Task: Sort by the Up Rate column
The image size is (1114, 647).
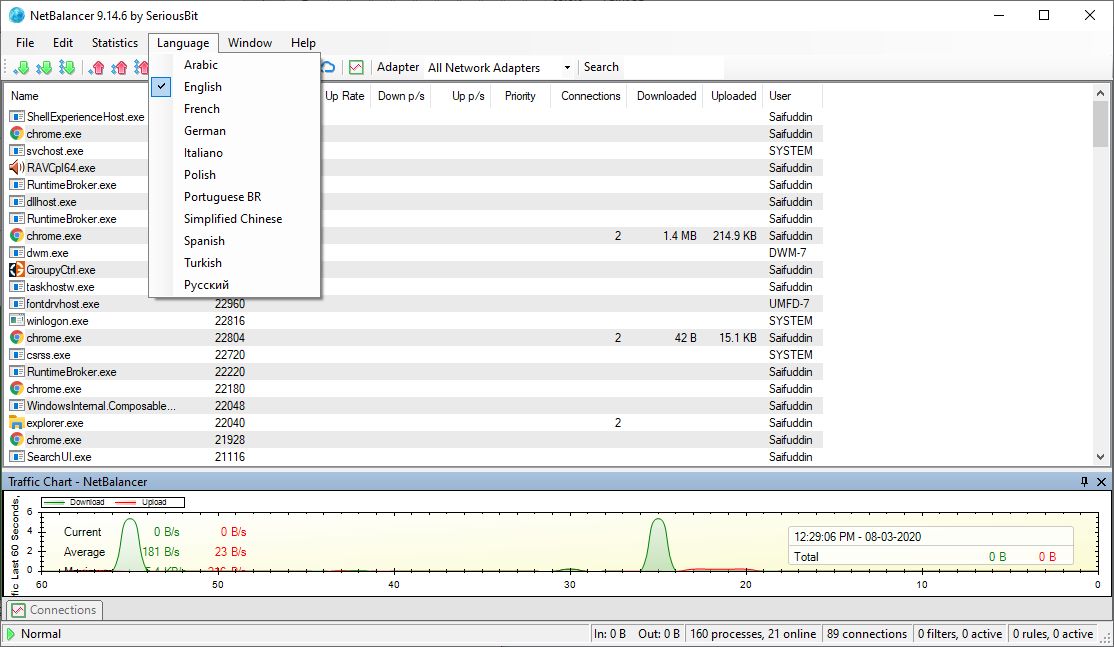Action: pyautogui.click(x=345, y=96)
